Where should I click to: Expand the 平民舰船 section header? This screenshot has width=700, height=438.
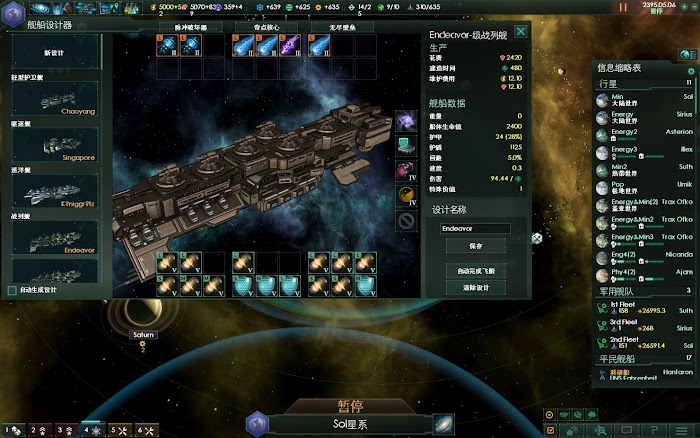click(645, 359)
